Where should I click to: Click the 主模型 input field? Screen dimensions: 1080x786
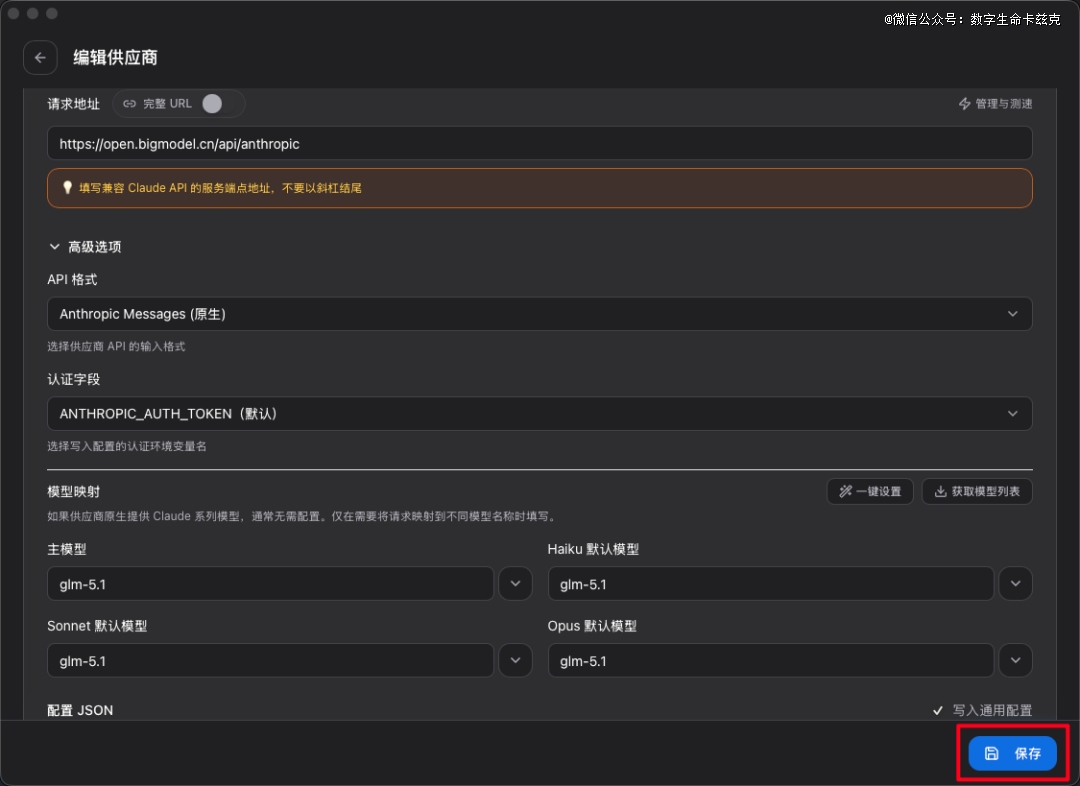click(270, 584)
